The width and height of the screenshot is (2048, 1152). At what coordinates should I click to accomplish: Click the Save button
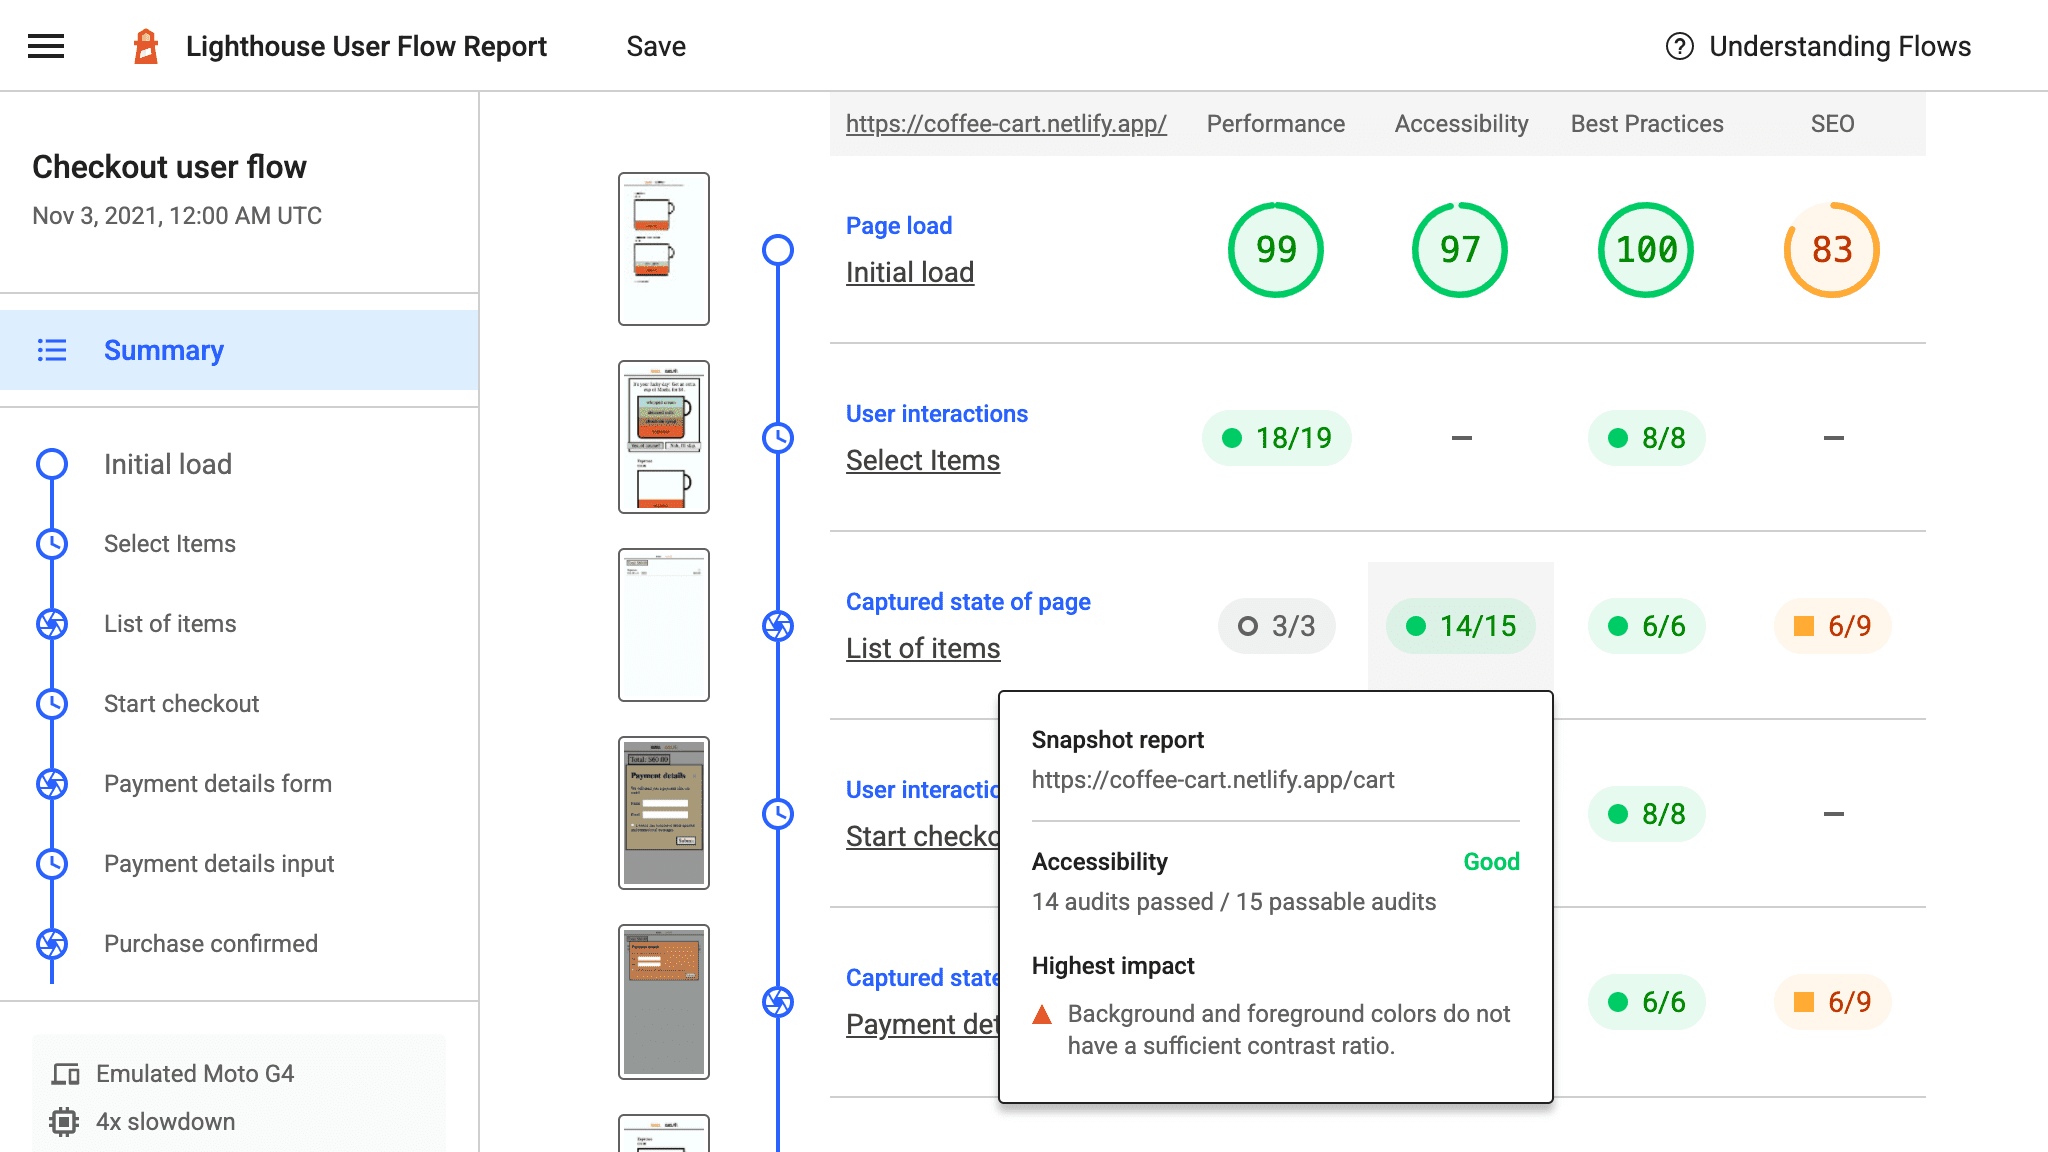click(x=655, y=45)
